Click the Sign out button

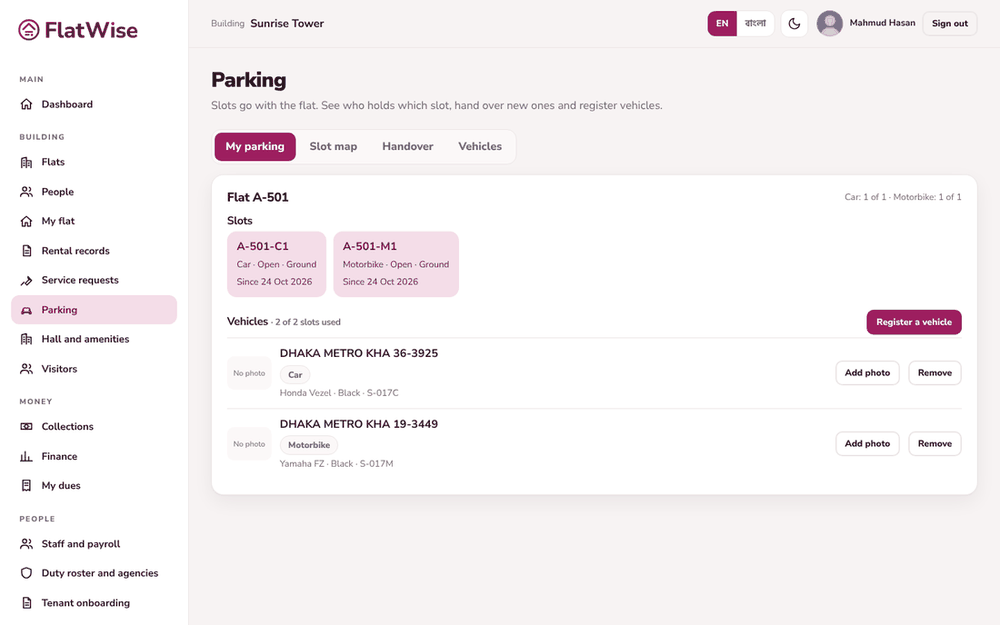pos(950,24)
